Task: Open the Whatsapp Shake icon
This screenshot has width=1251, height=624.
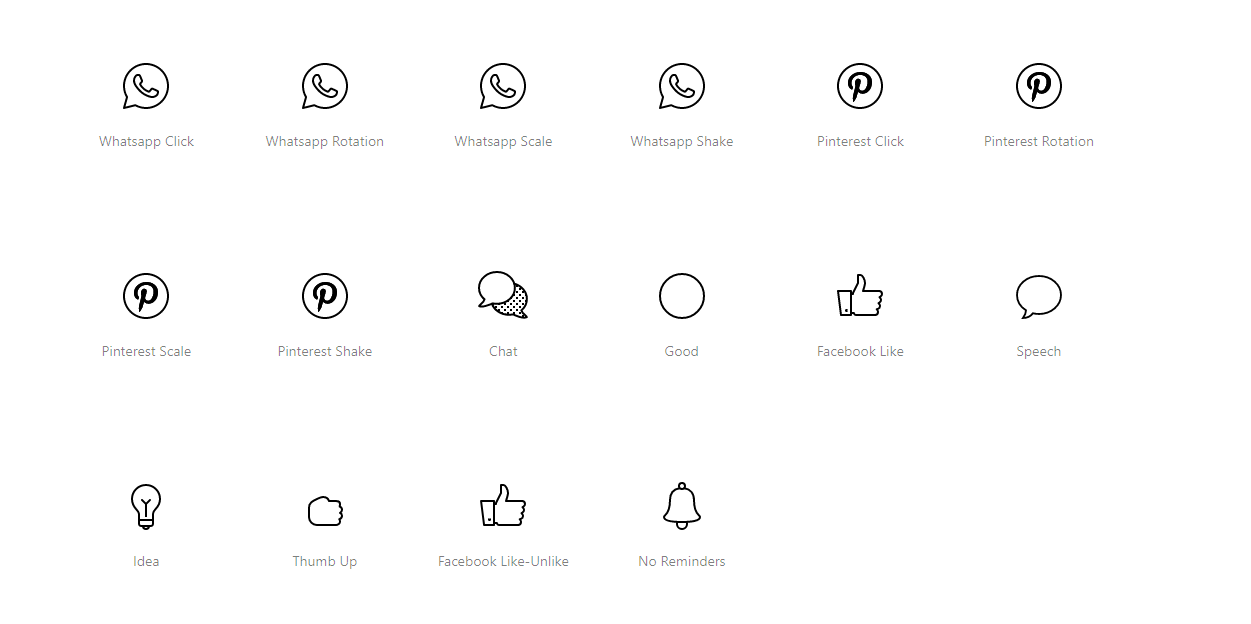Action: click(x=682, y=86)
